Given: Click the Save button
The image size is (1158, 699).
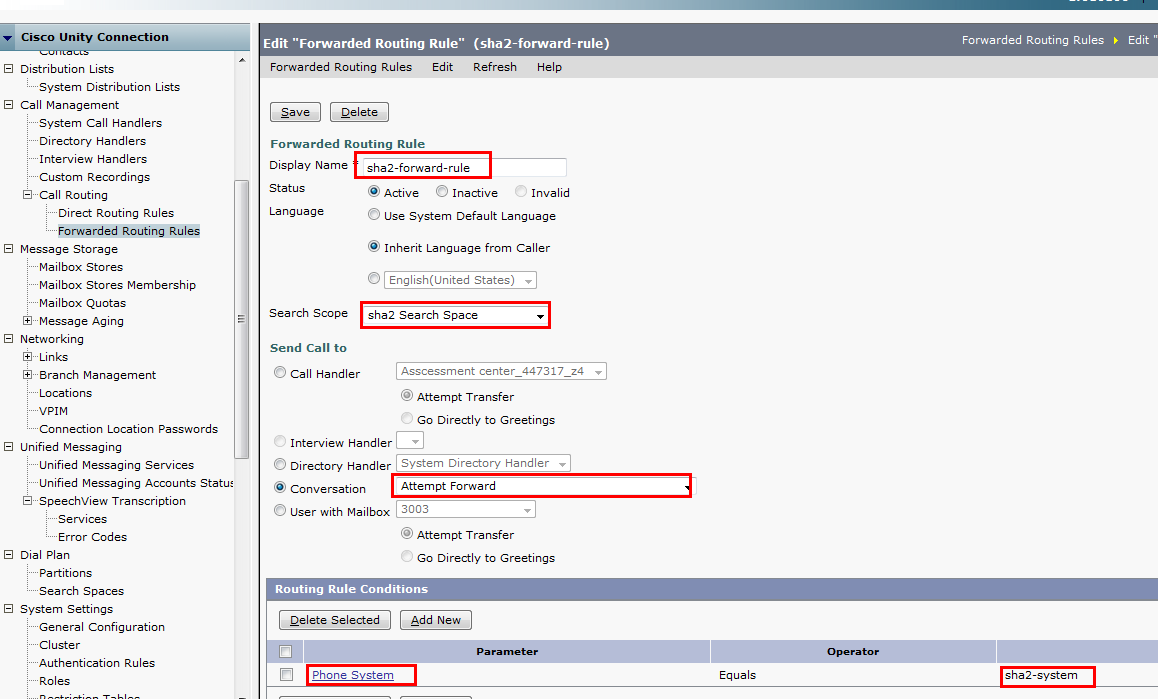Looking at the screenshot, I should [x=295, y=112].
